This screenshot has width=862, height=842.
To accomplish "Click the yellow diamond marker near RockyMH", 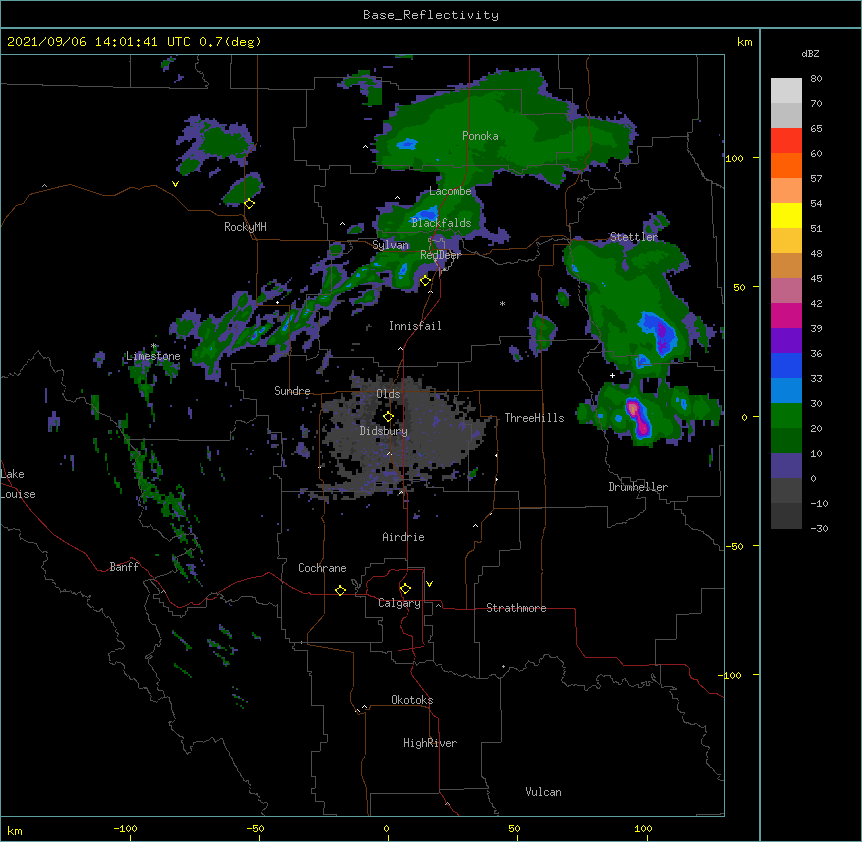I will [x=249, y=204].
